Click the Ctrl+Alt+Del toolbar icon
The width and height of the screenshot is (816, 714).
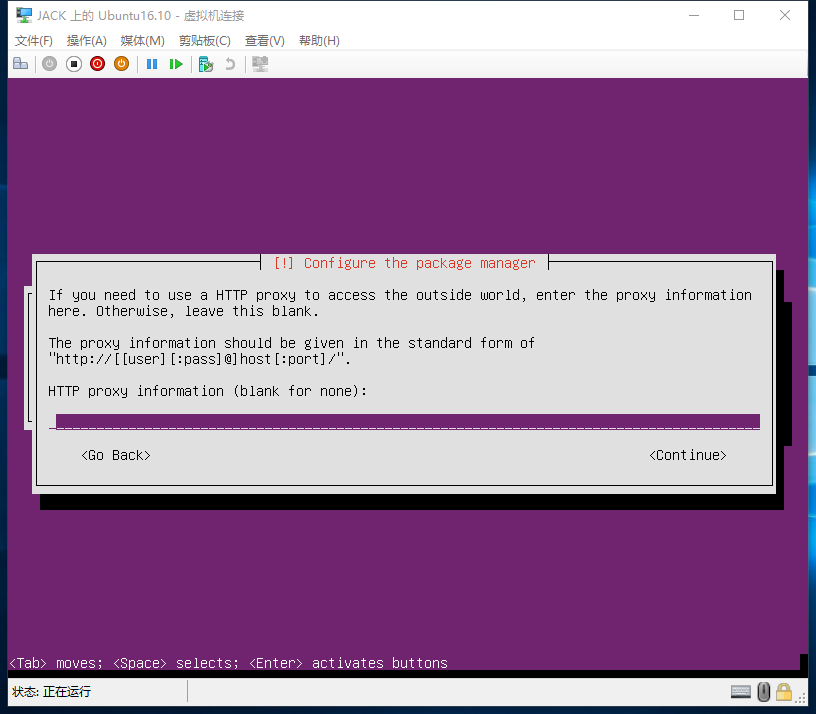[x=20, y=64]
